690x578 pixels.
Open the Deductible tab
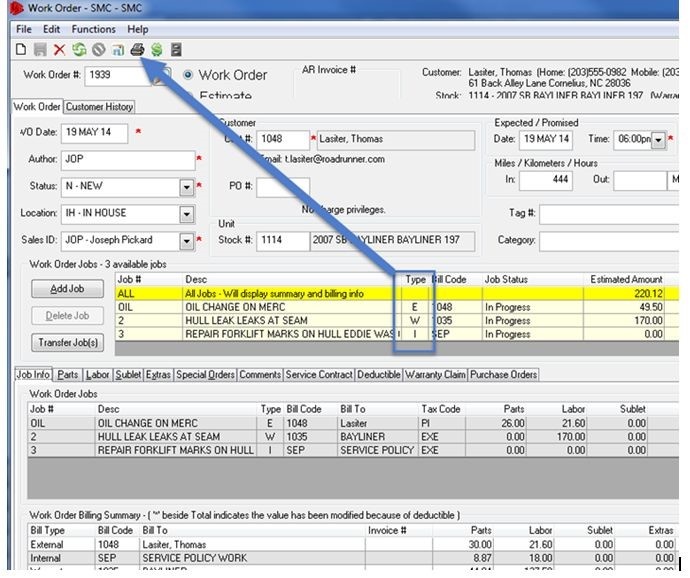[x=378, y=375]
